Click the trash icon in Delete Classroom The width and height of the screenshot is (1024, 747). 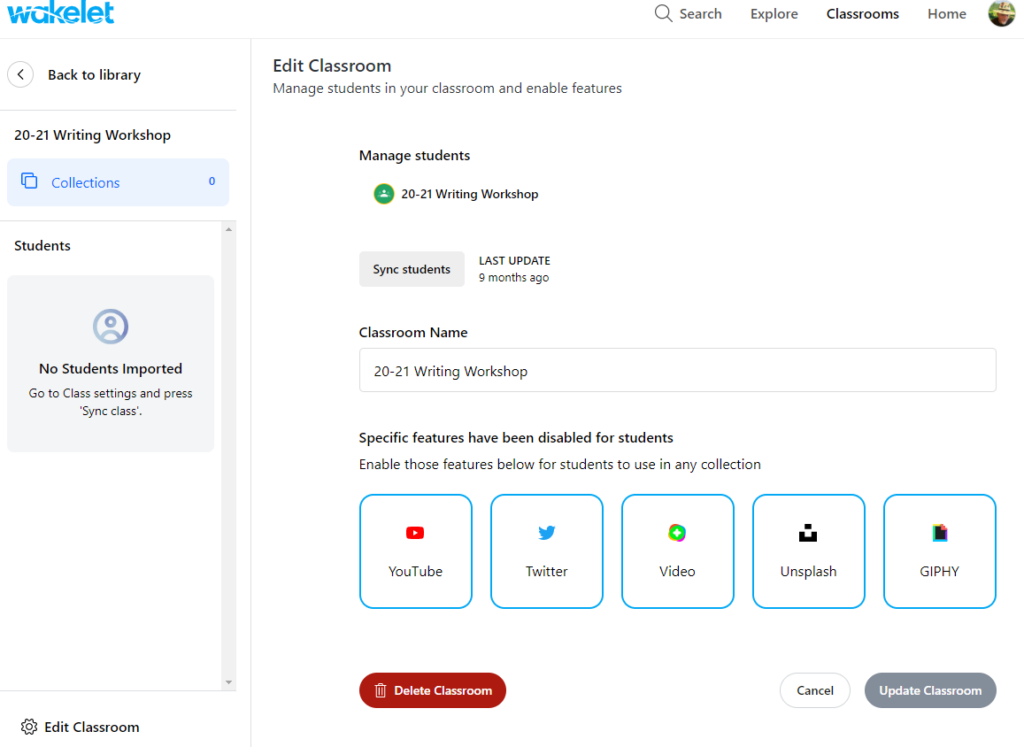click(x=380, y=690)
